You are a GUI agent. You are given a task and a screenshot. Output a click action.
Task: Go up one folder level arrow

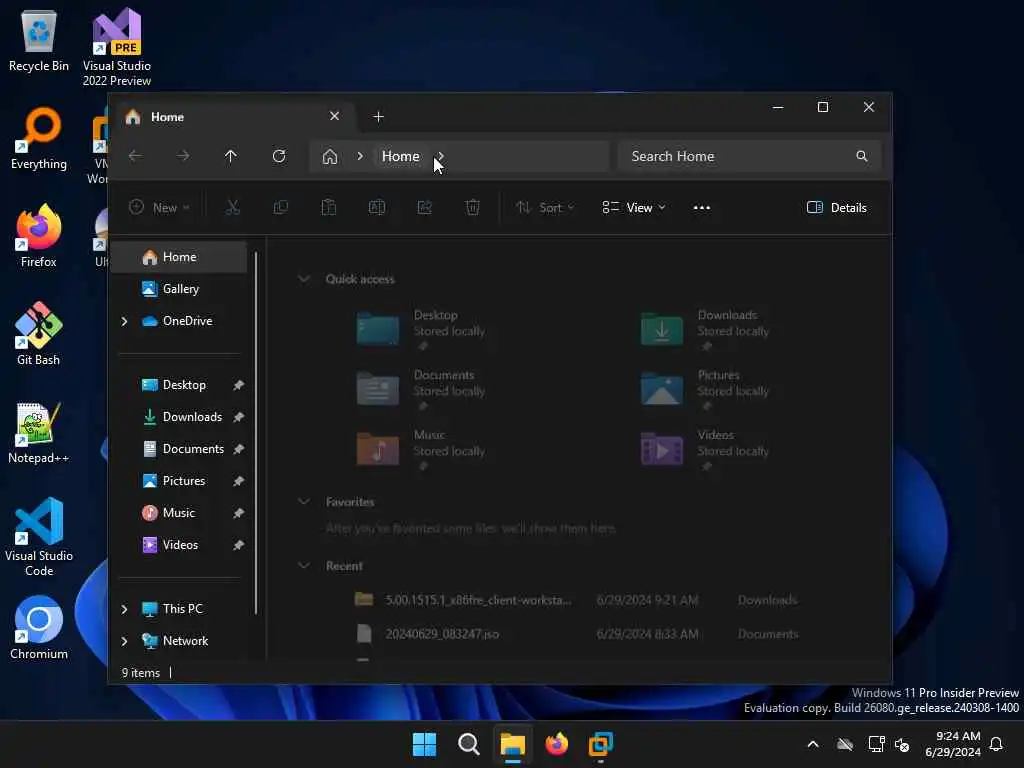(x=231, y=156)
